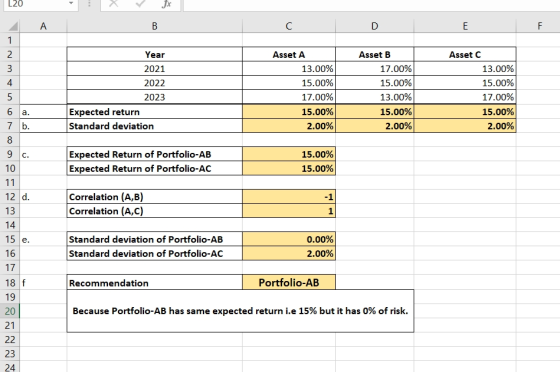
Task: Select column F header
Action: 539,26
